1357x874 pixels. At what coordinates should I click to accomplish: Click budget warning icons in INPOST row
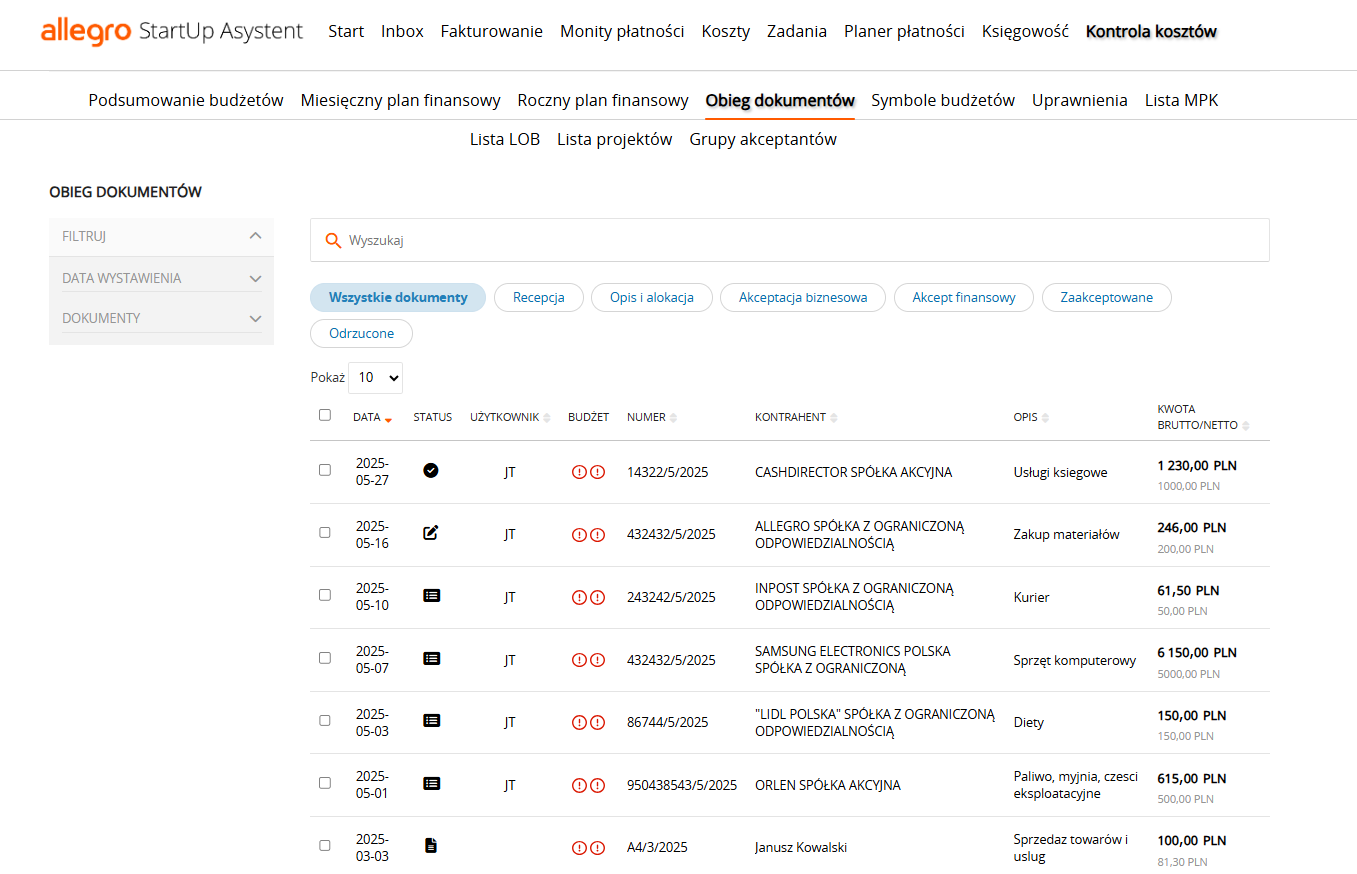click(x=588, y=597)
